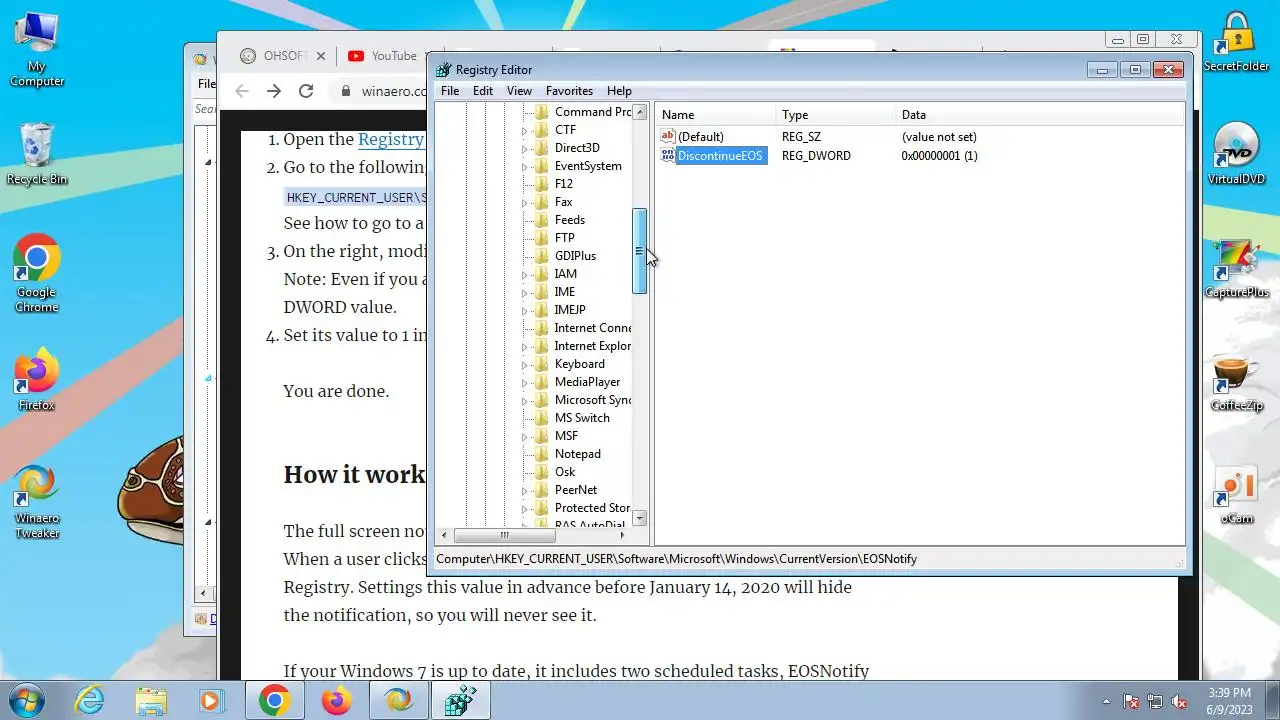This screenshot has height=720, width=1280.
Task: Open the Winaero Tweaker desktop shortcut
Action: (x=37, y=502)
